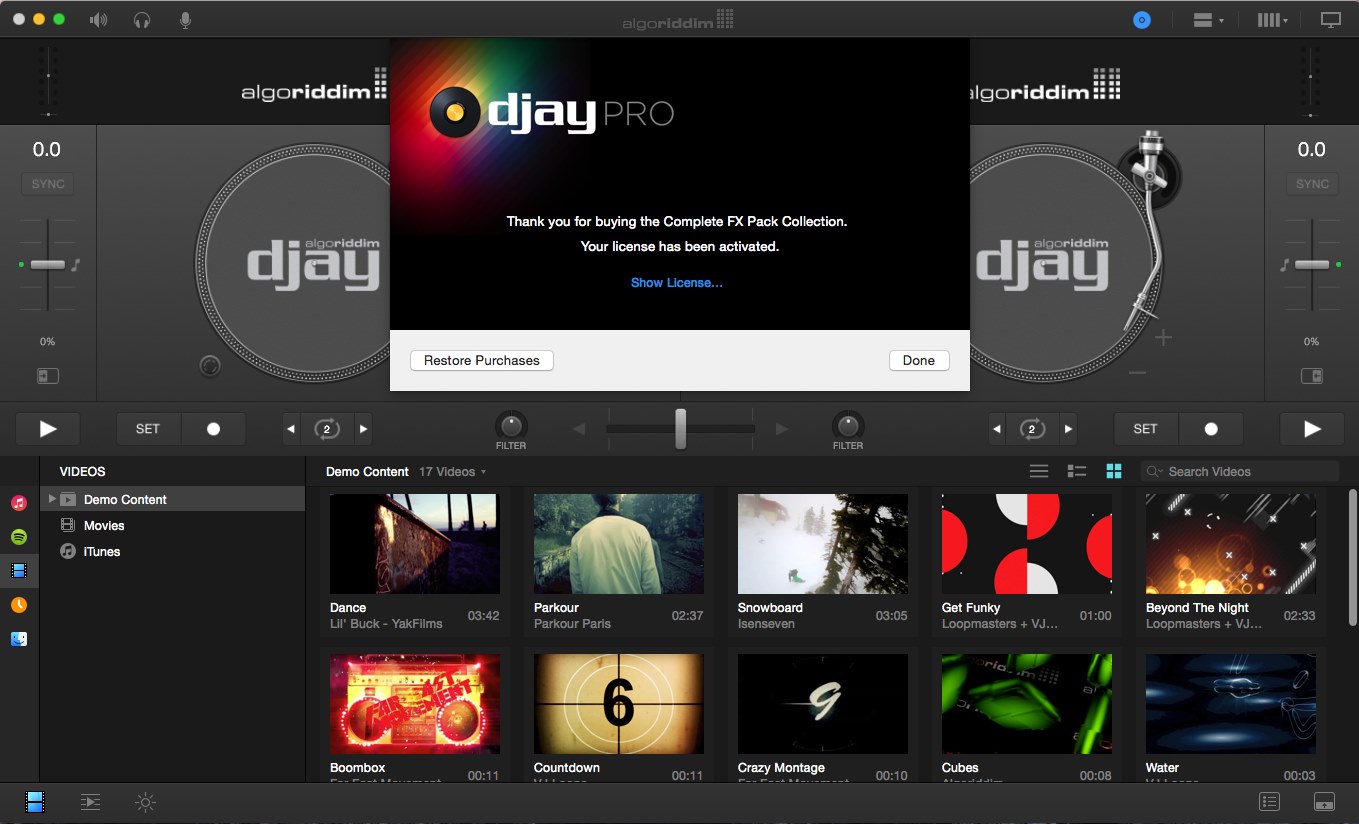Select iTunes in the Videos sidebar
1359x824 pixels.
102,551
